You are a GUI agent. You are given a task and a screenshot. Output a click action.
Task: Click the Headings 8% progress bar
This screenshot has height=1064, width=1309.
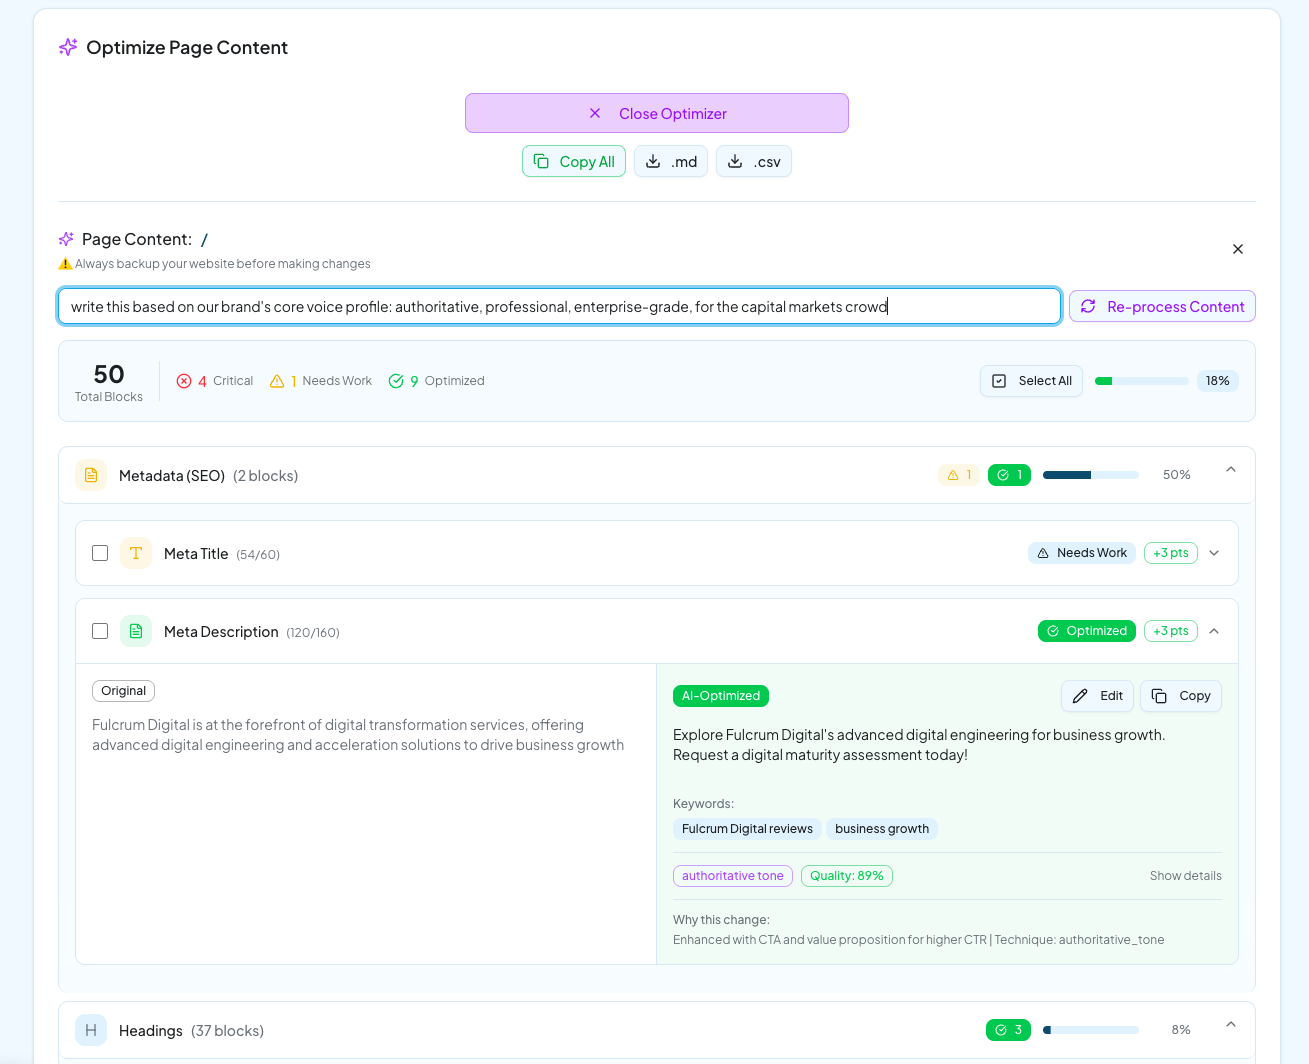click(x=1091, y=1030)
